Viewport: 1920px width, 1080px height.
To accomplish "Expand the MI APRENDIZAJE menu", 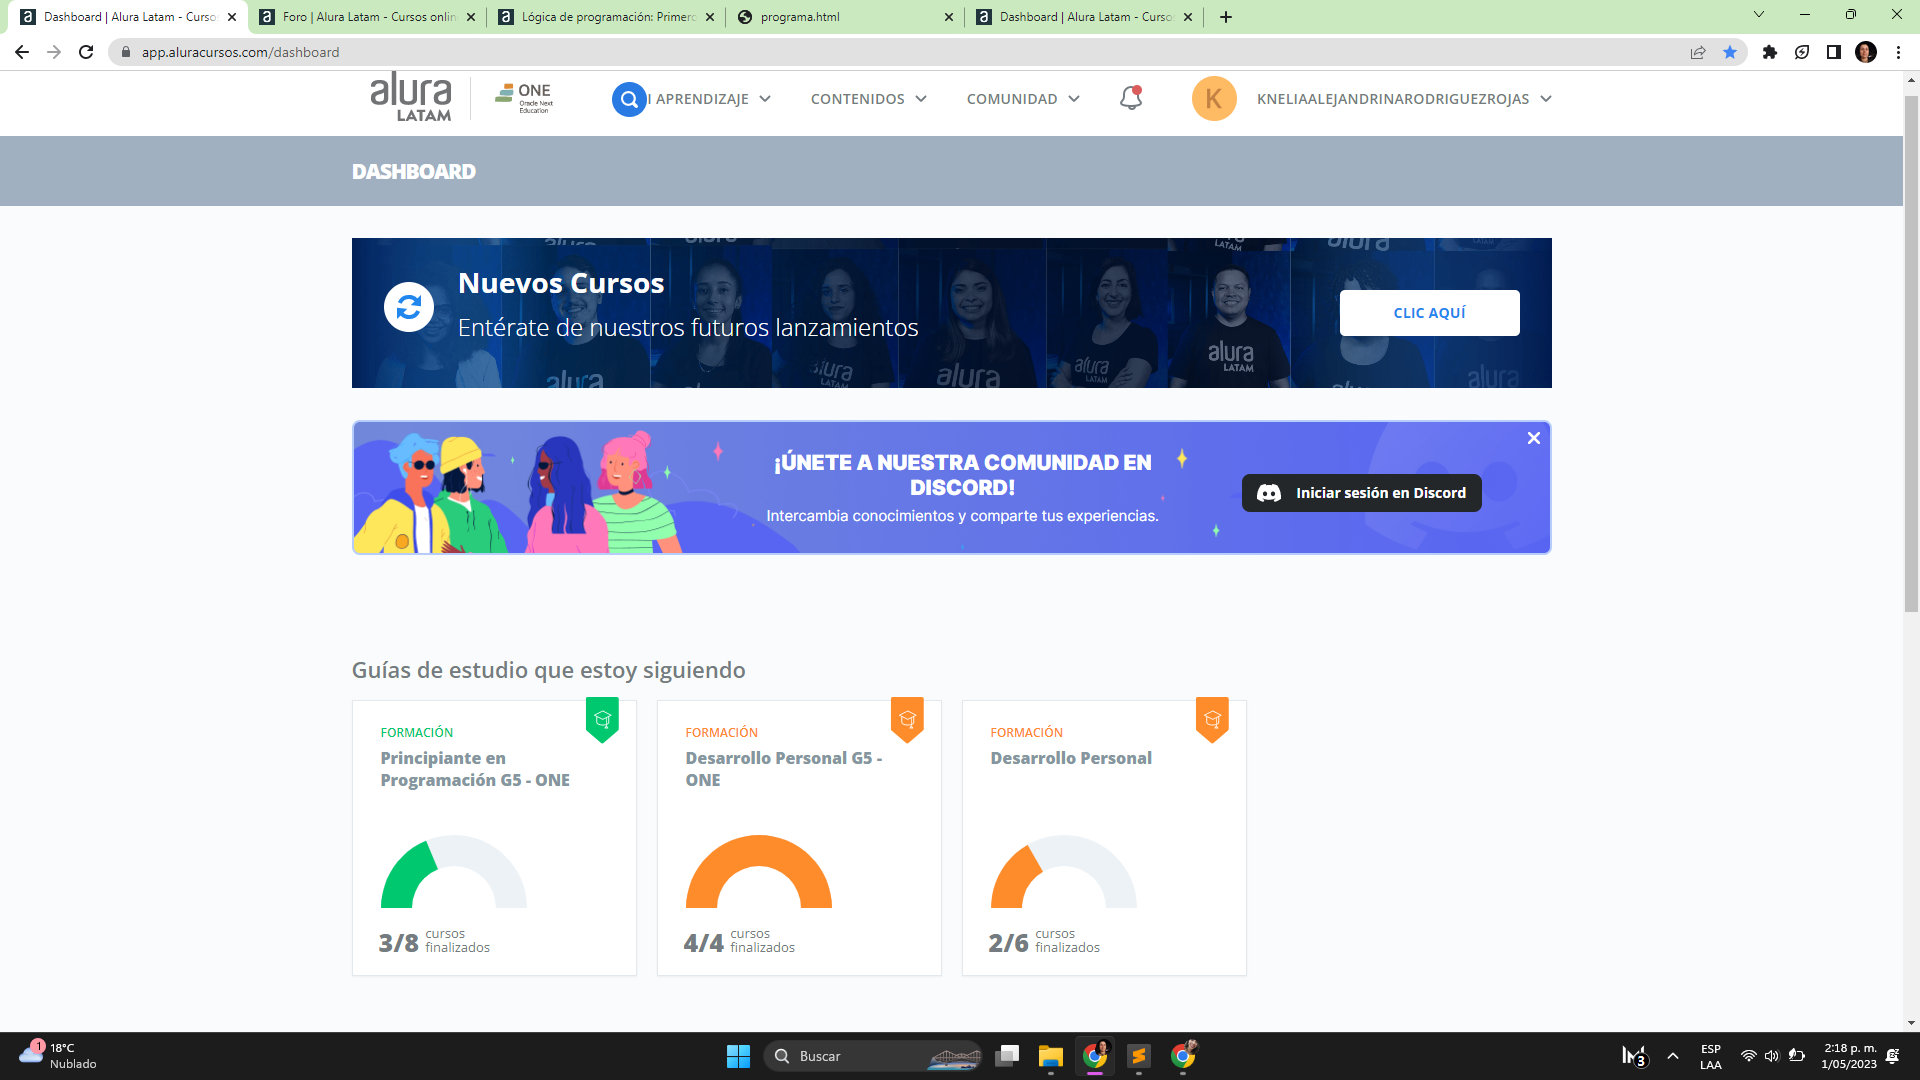I will 709,99.
